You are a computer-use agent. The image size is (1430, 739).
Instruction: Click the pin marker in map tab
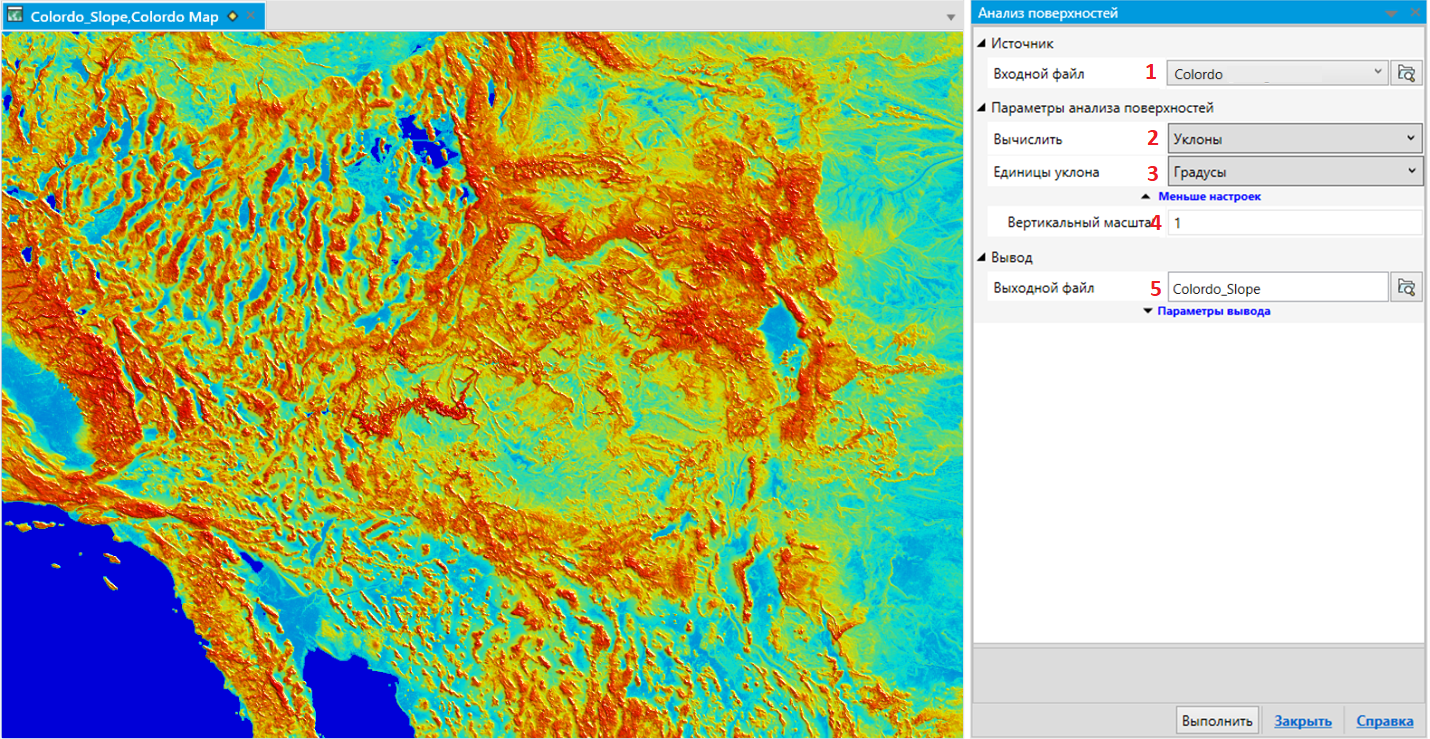[233, 17]
